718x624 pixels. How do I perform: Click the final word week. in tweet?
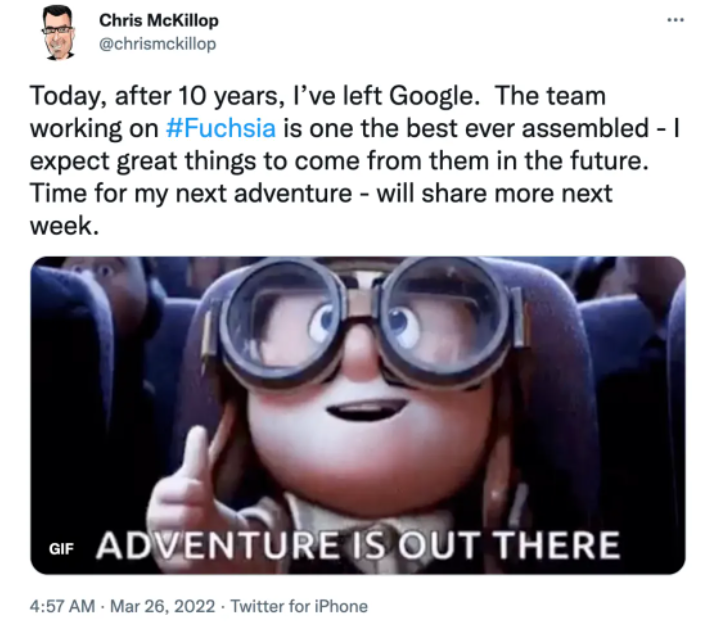pos(65,226)
